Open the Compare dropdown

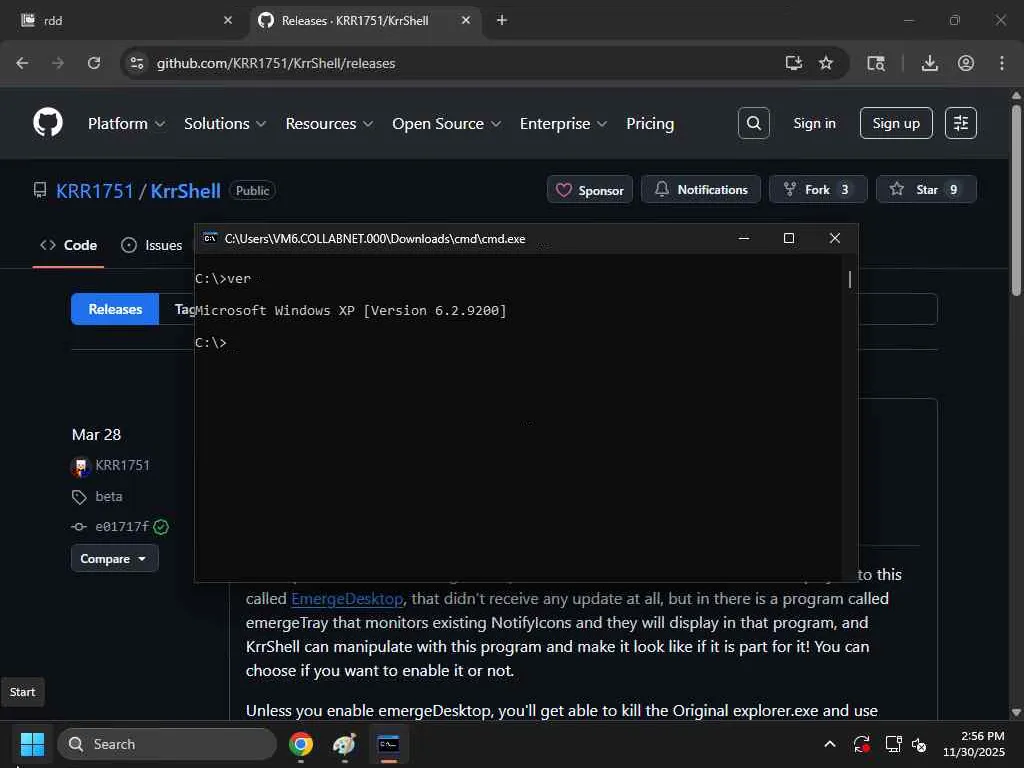pyautogui.click(x=114, y=558)
